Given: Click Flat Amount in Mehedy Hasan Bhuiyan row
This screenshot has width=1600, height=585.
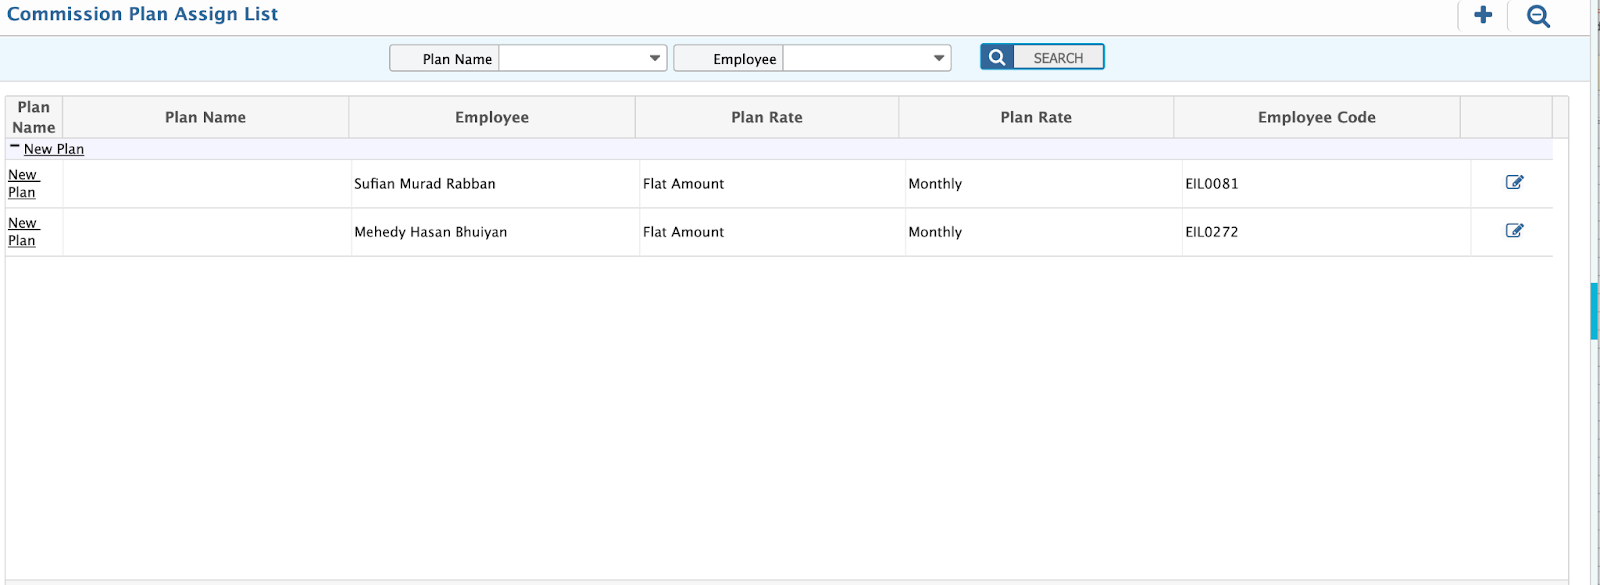Looking at the screenshot, I should [684, 231].
